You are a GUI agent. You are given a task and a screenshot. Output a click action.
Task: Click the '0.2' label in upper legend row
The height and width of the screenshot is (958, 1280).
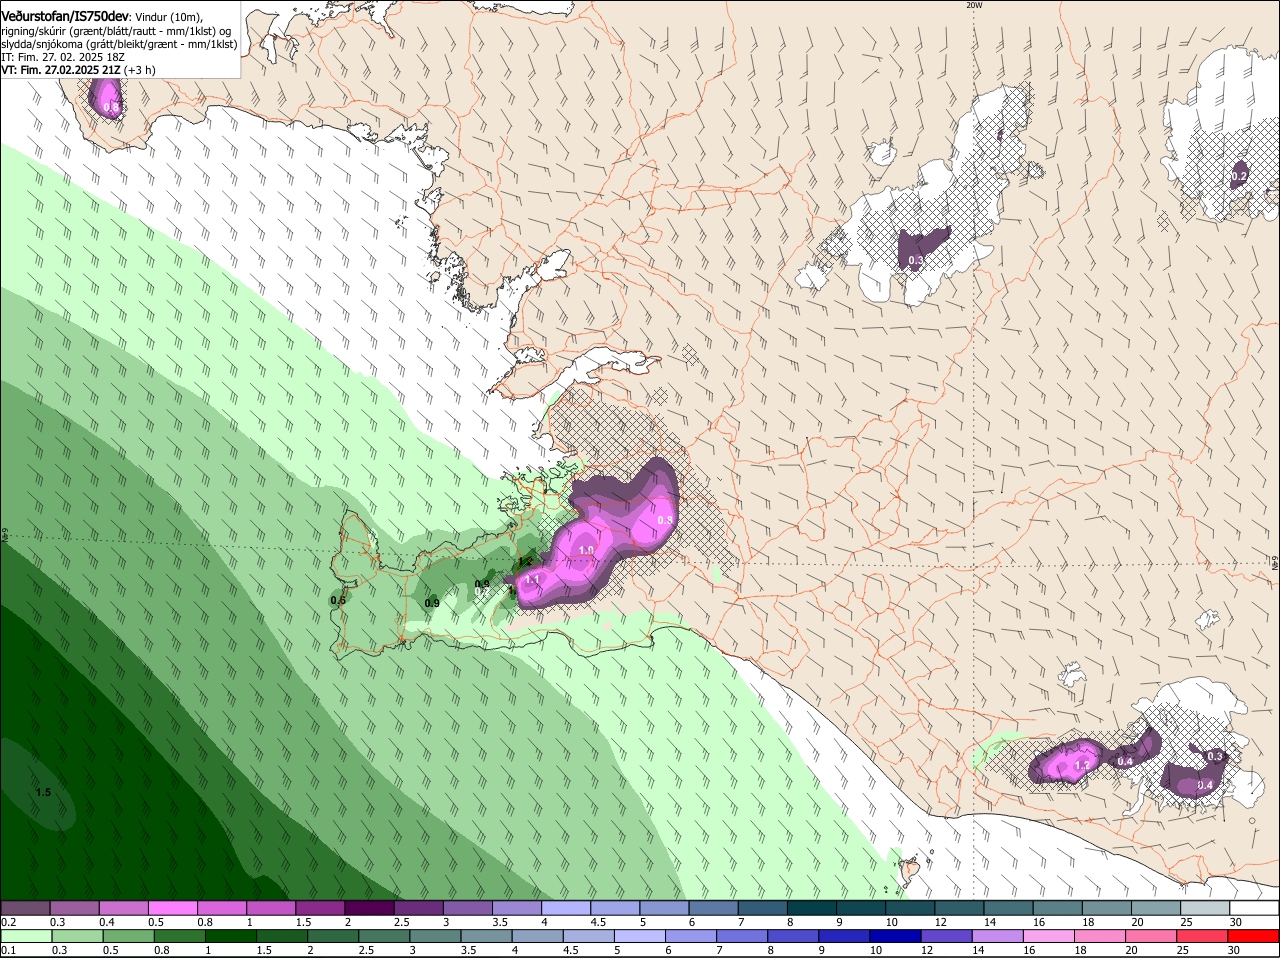pyautogui.click(x=8, y=921)
